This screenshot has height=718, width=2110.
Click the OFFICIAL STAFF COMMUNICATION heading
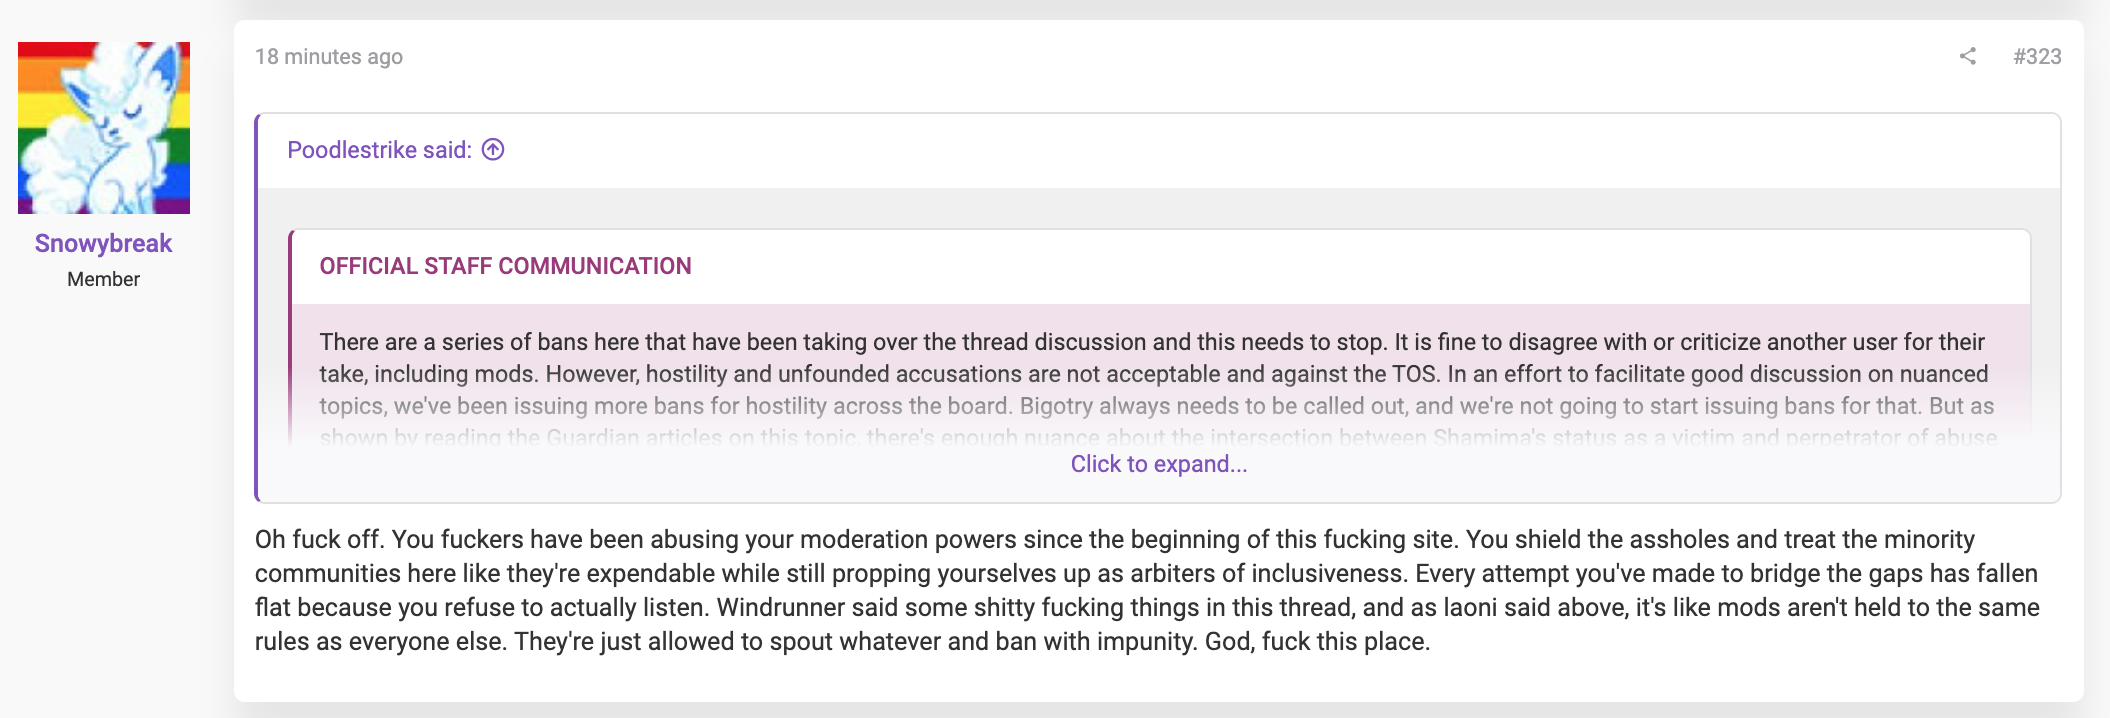[x=505, y=266]
